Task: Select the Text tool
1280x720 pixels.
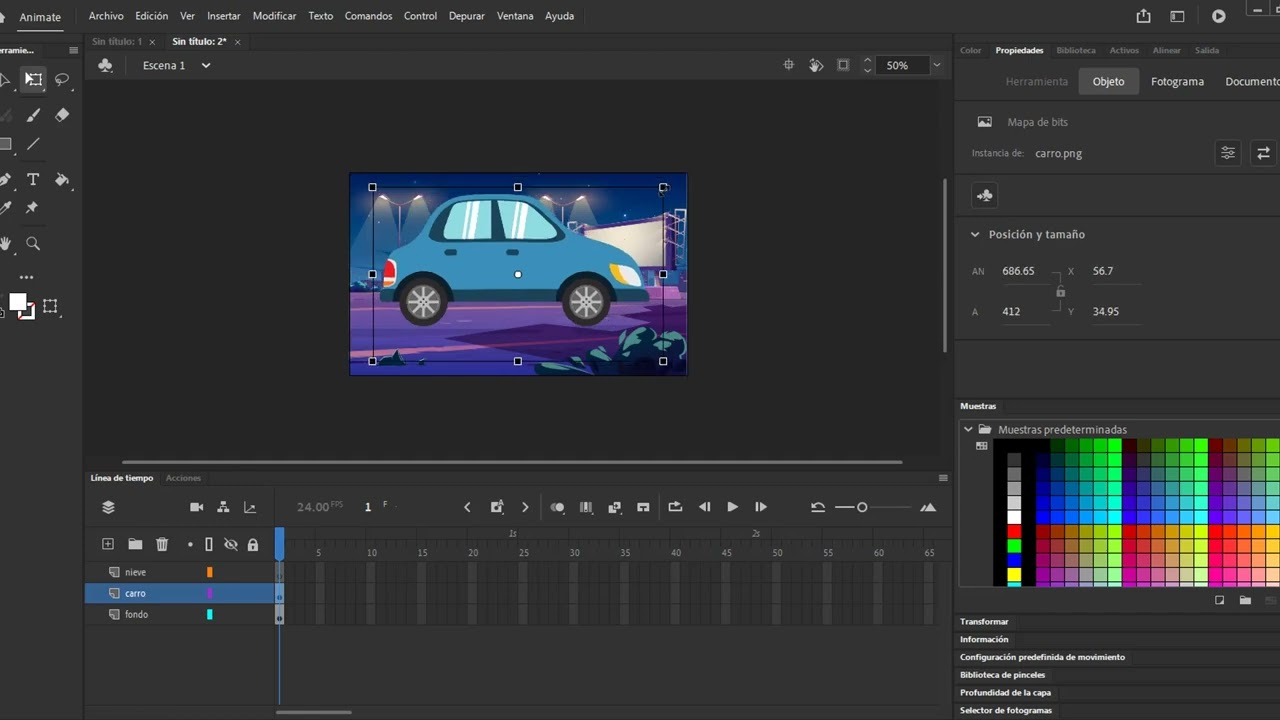Action: (33, 179)
